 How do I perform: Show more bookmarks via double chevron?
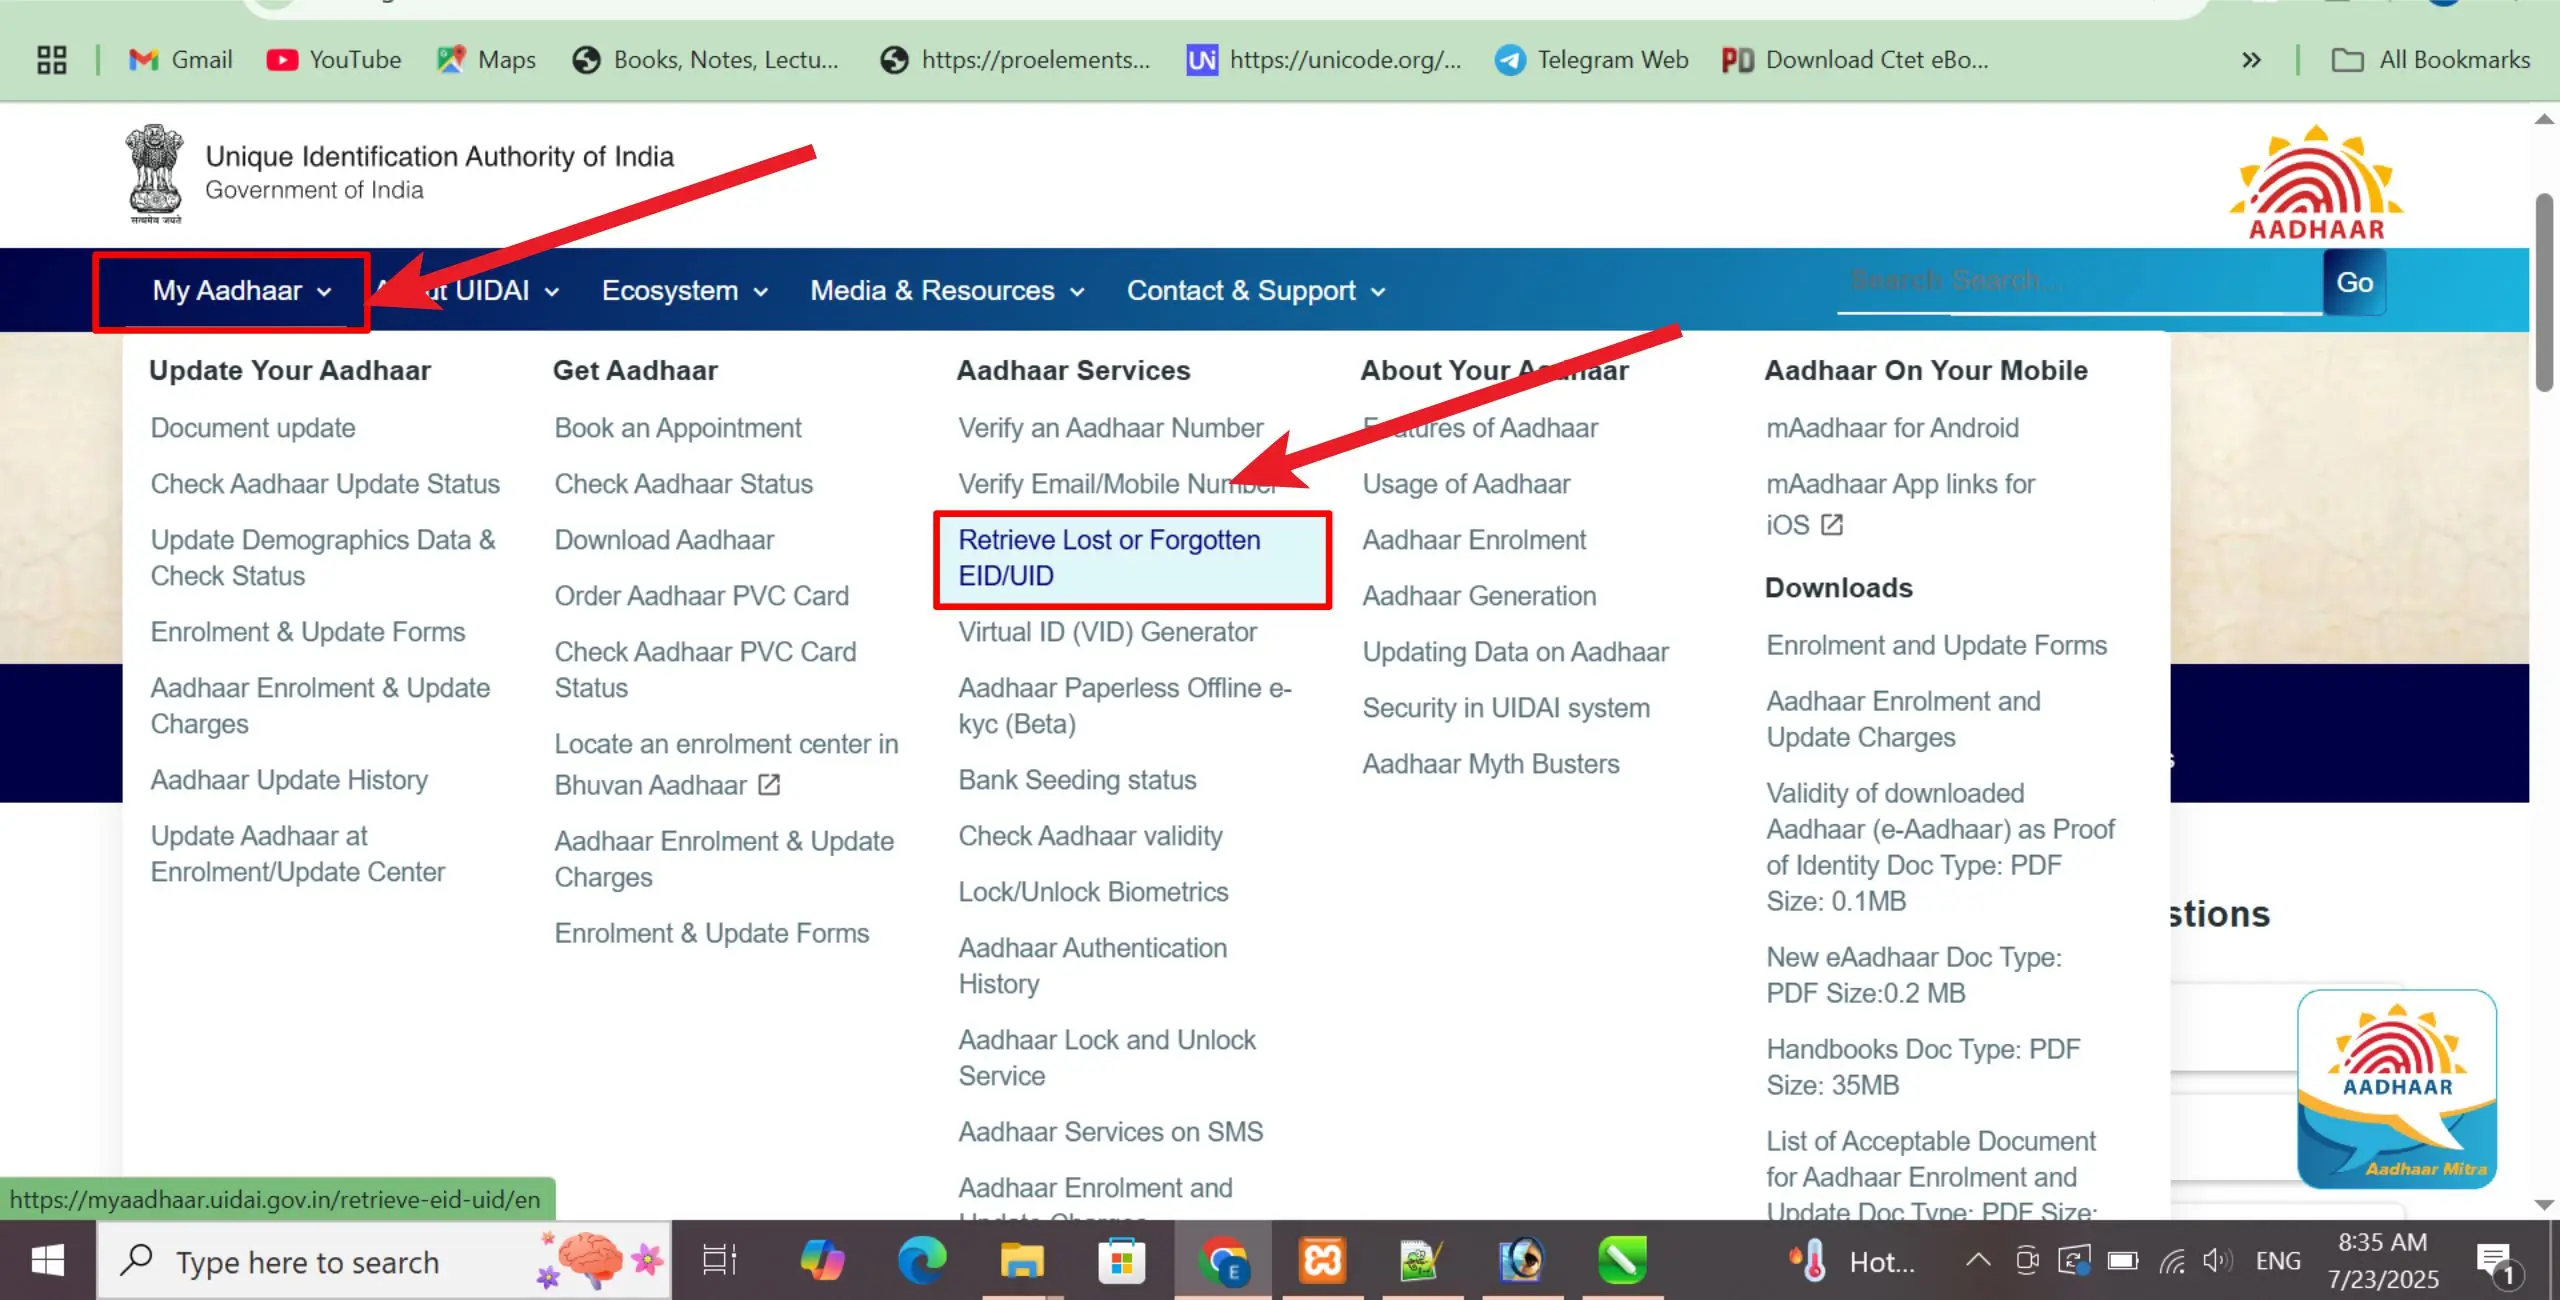pyautogui.click(x=2251, y=60)
